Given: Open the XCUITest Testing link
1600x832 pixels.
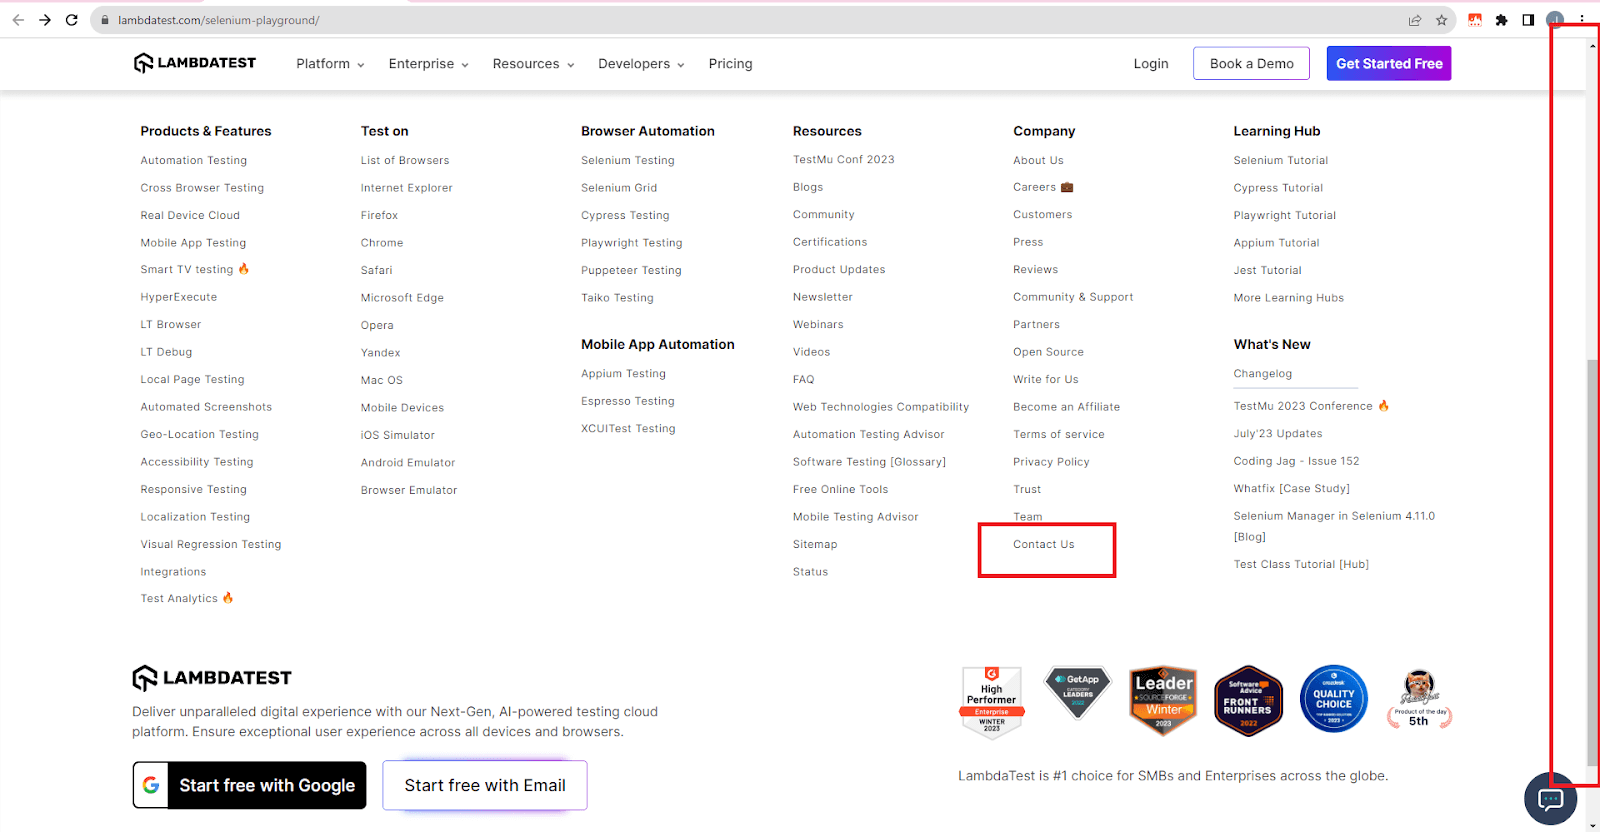Looking at the screenshot, I should [628, 429].
